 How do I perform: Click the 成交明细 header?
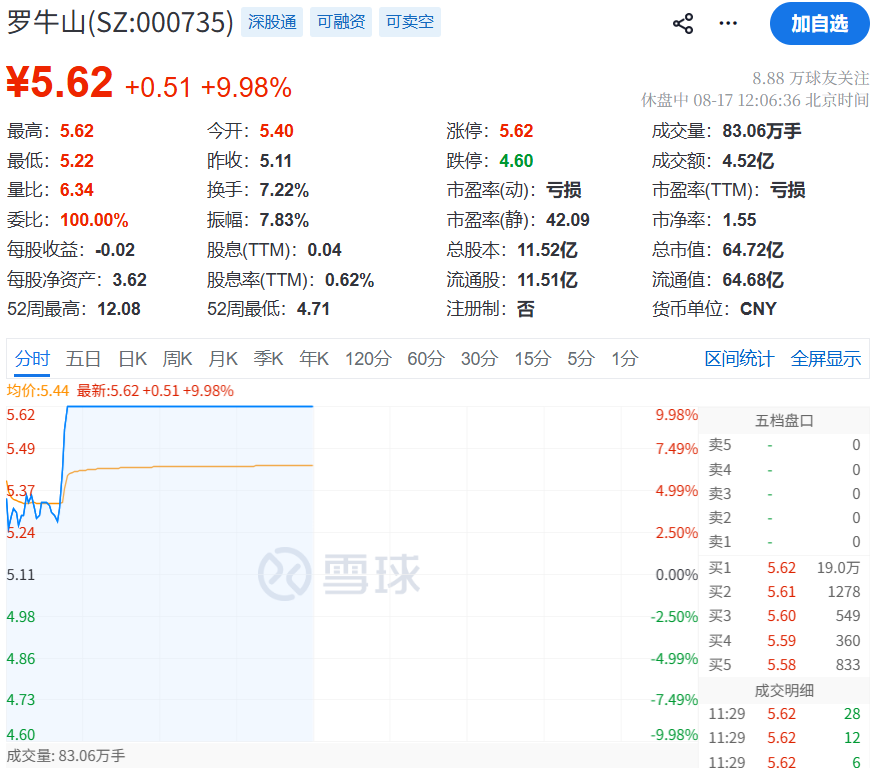[x=784, y=691]
